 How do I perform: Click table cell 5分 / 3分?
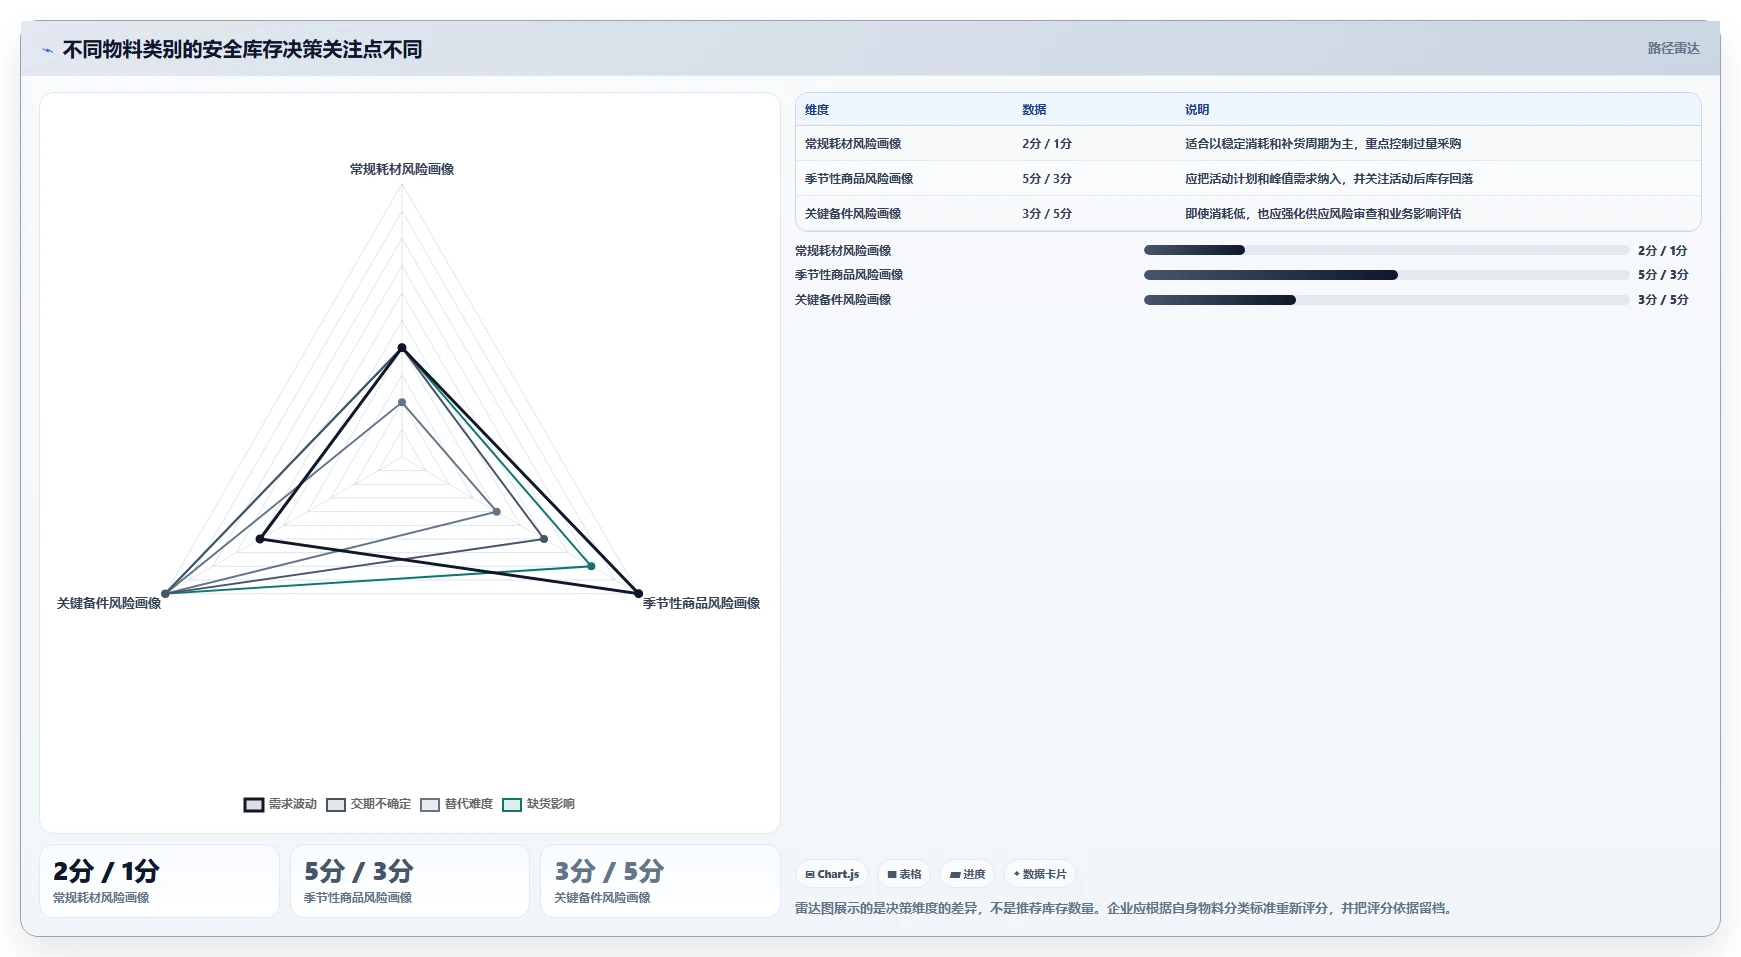click(x=1047, y=179)
